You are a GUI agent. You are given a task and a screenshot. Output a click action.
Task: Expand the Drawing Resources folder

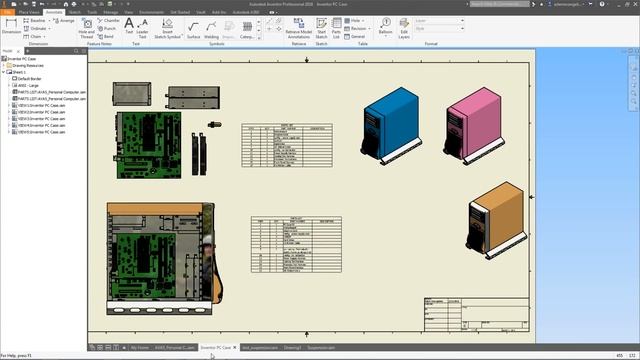tap(4, 65)
